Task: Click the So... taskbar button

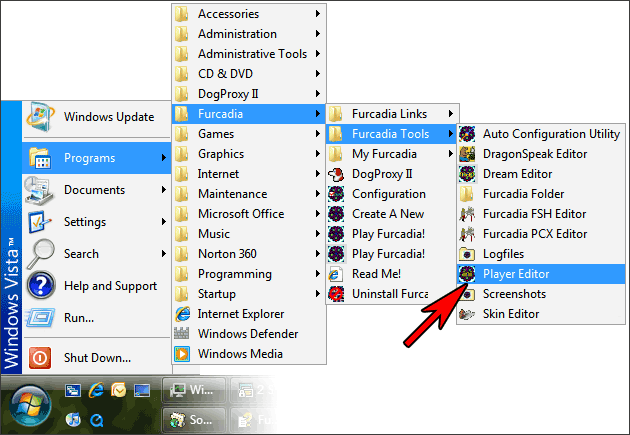Action: coord(194,420)
